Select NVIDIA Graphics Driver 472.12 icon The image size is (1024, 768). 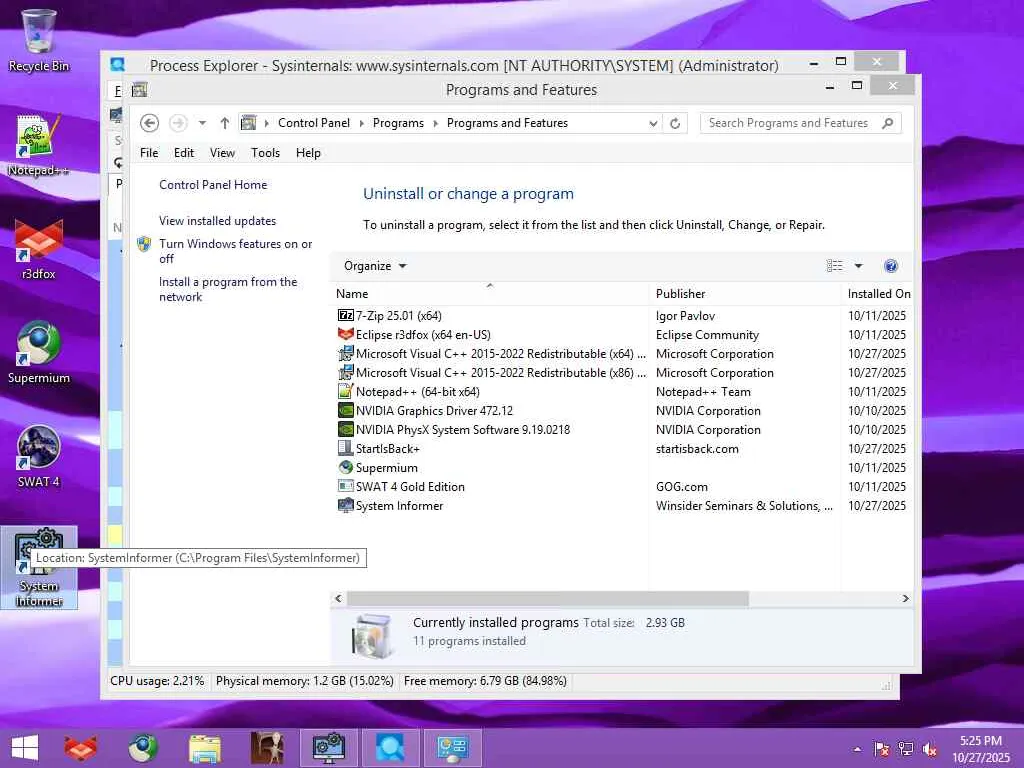[x=345, y=410]
